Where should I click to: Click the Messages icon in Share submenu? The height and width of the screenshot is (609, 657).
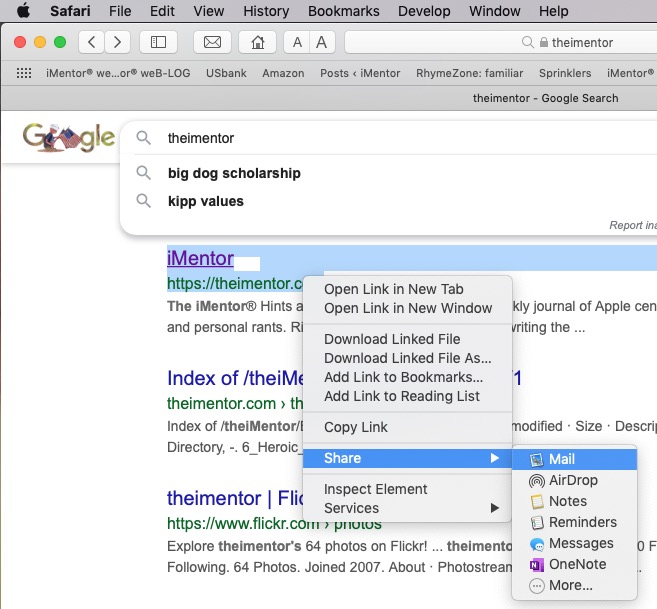coord(537,544)
